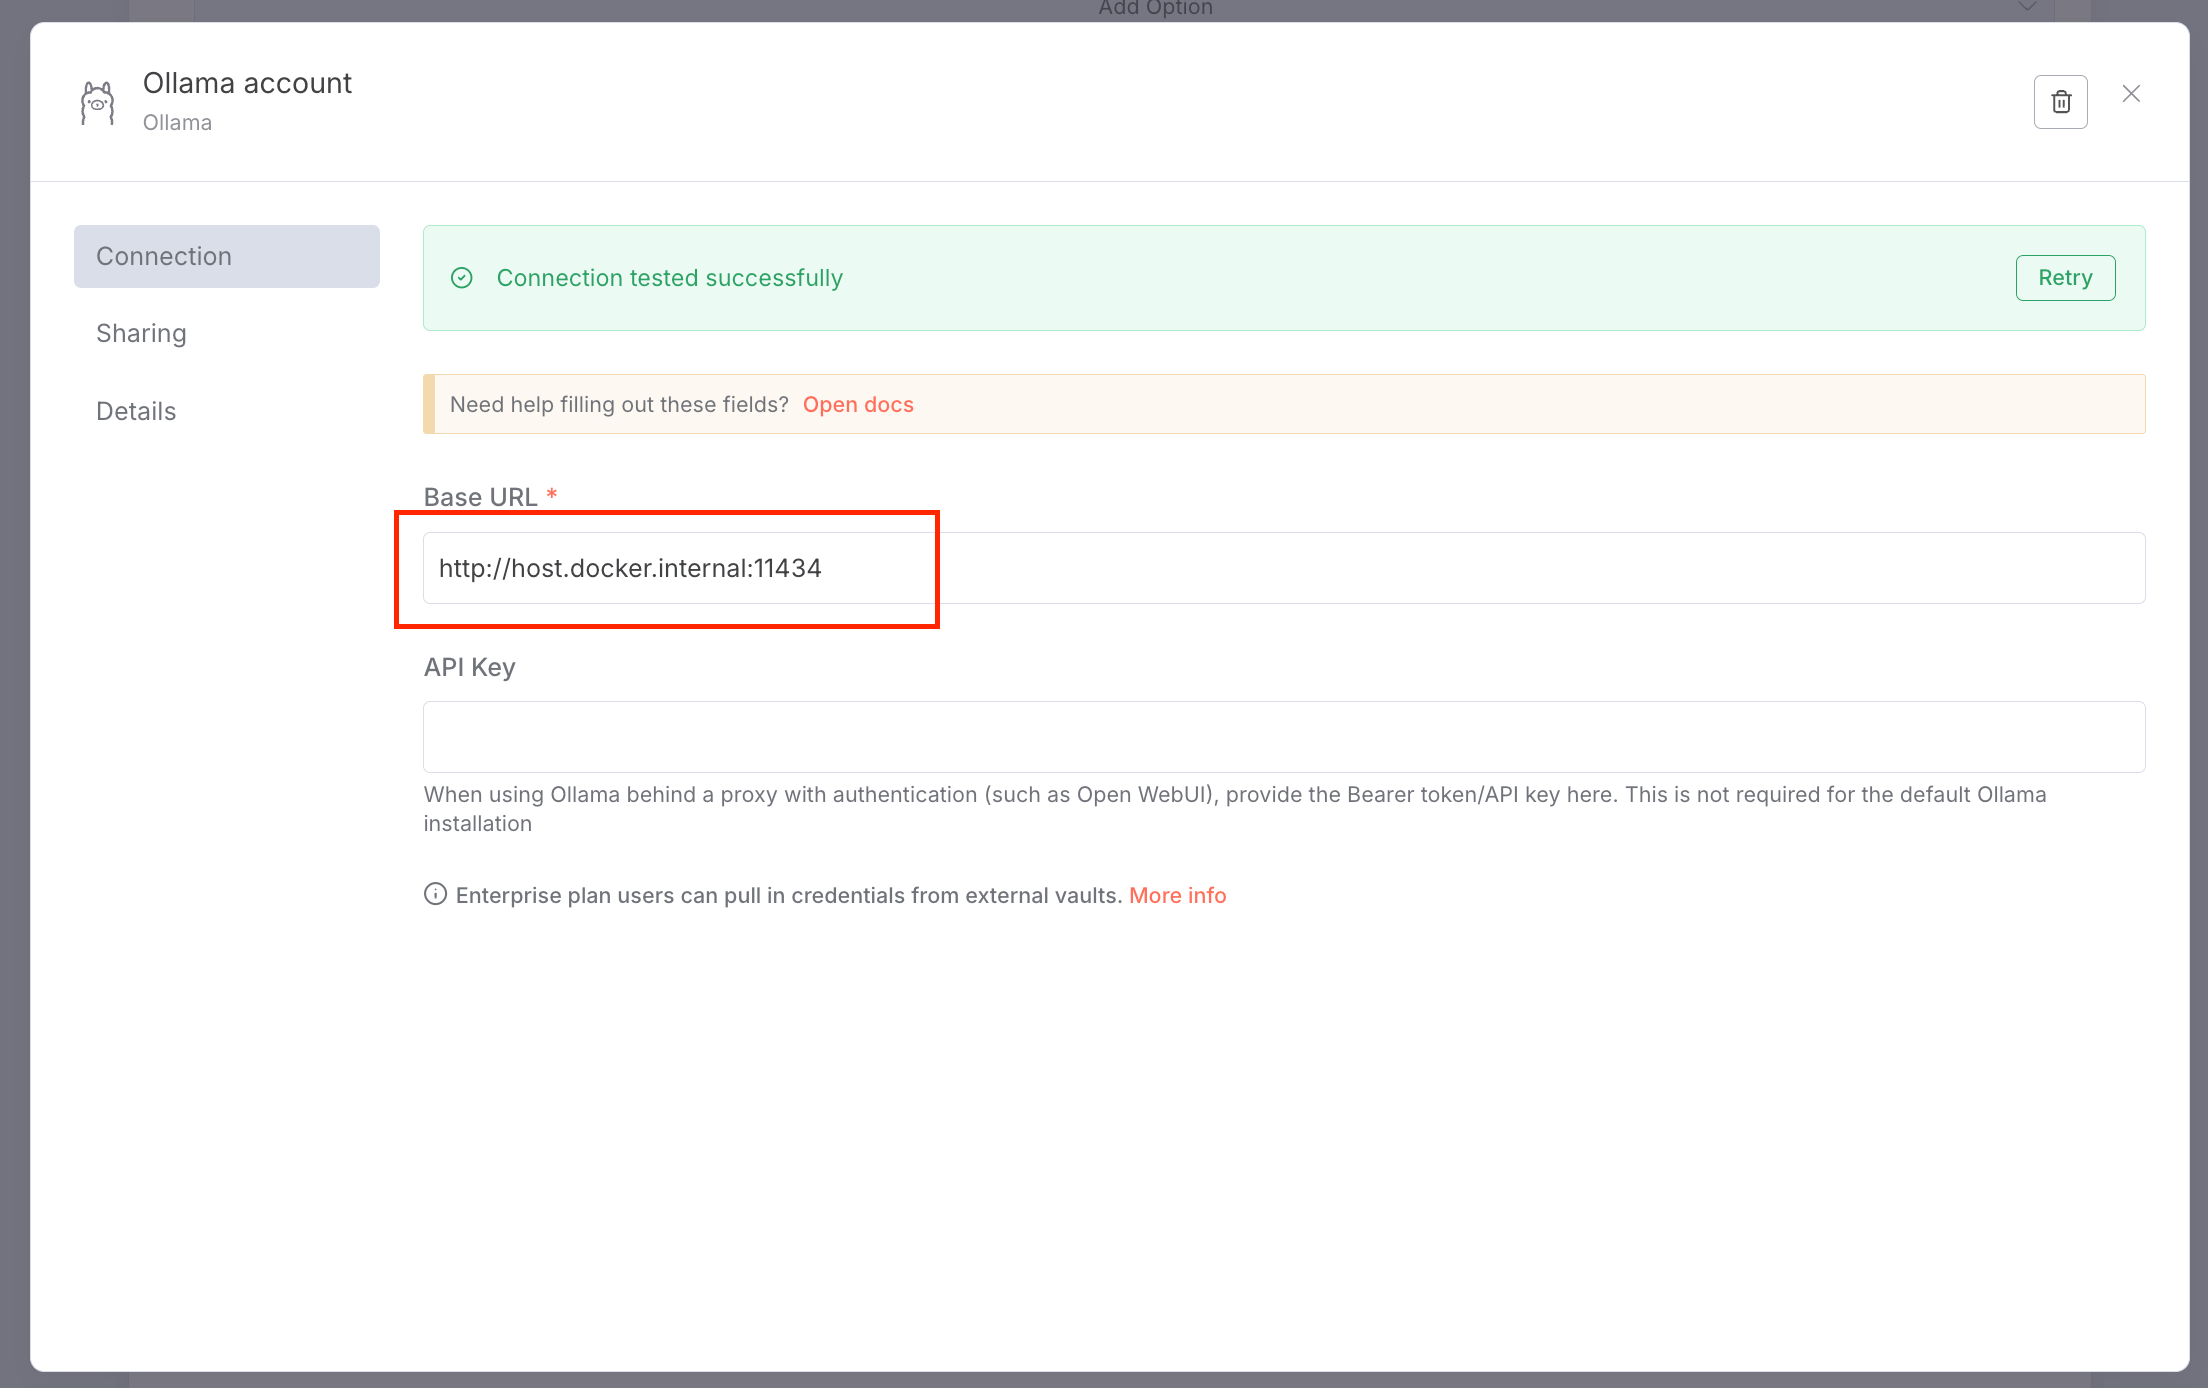Click the delete credential trash icon
The image size is (2208, 1388).
[2060, 102]
